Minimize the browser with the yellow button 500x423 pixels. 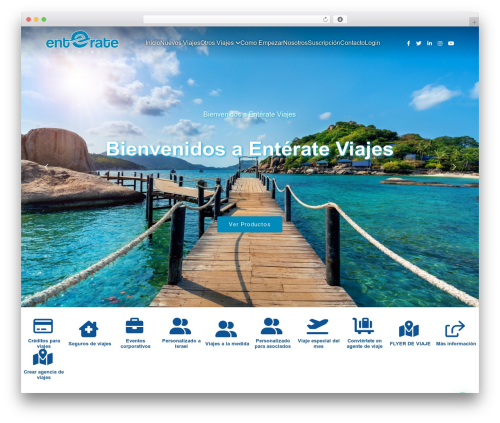[36, 19]
